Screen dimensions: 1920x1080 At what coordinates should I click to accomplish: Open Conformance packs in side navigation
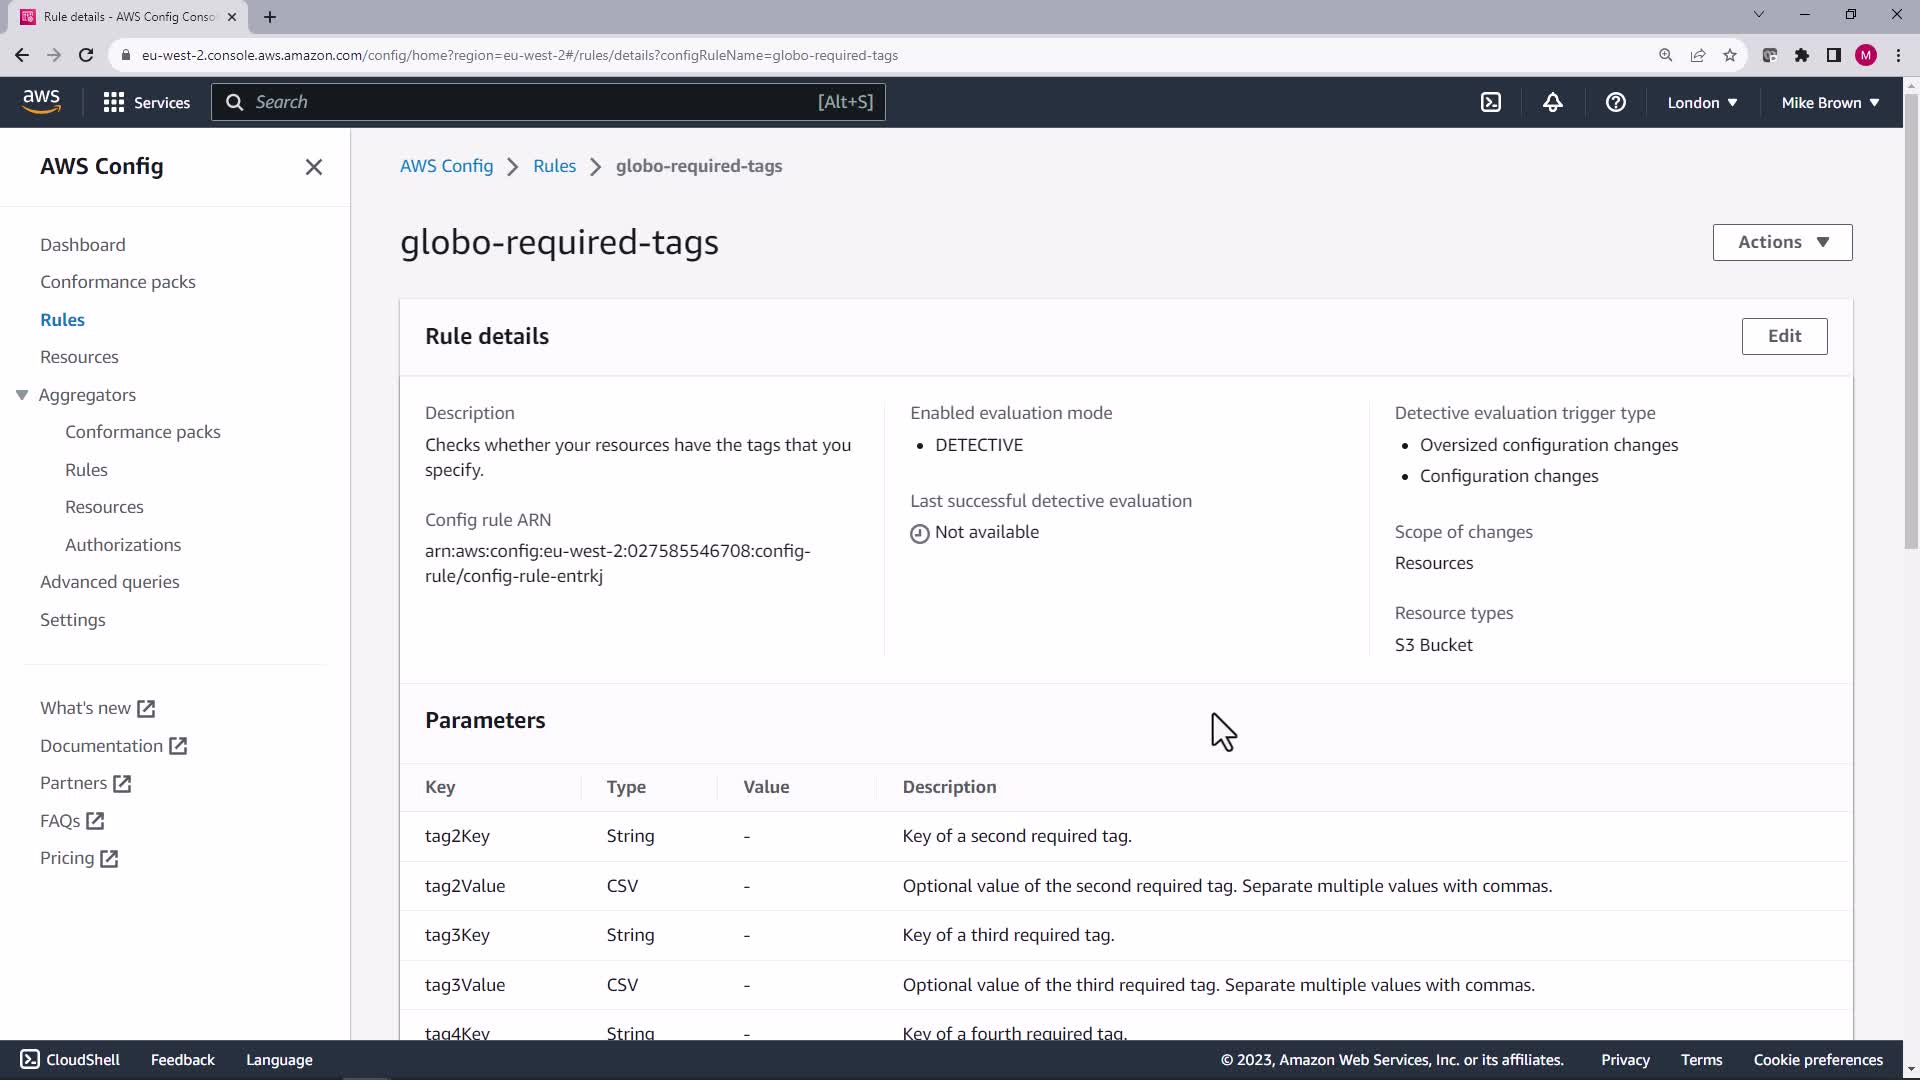point(118,282)
